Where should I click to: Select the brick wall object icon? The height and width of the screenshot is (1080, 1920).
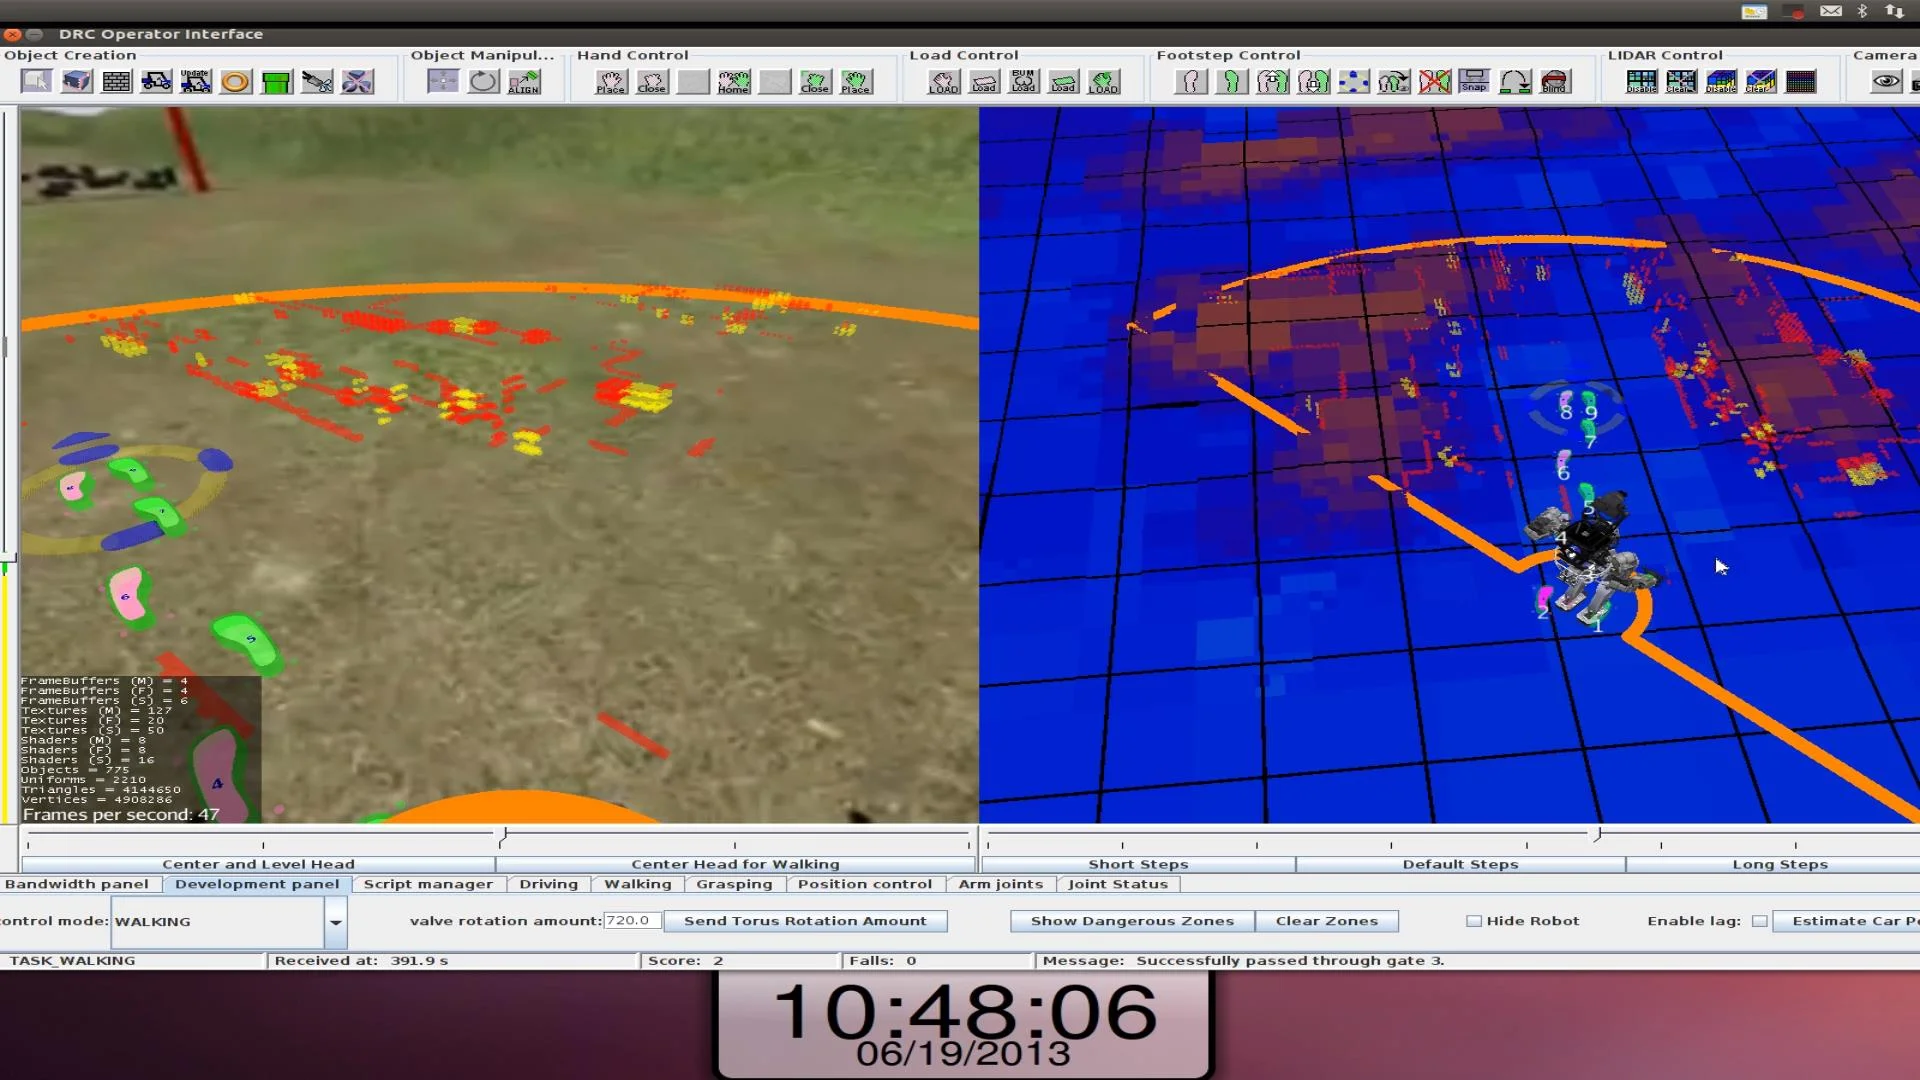(116, 82)
